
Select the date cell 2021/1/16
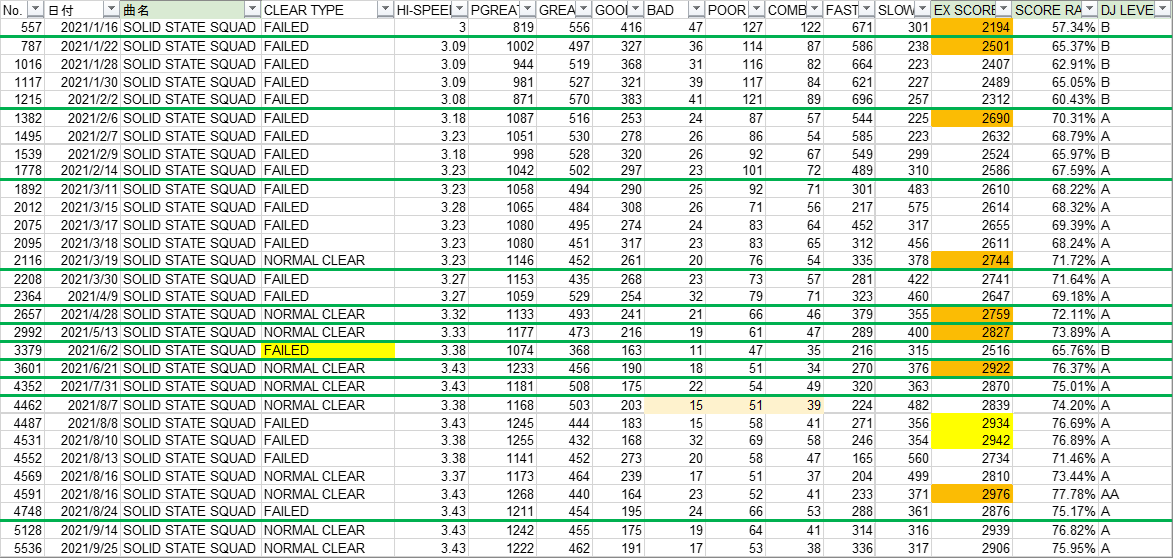tap(82, 28)
